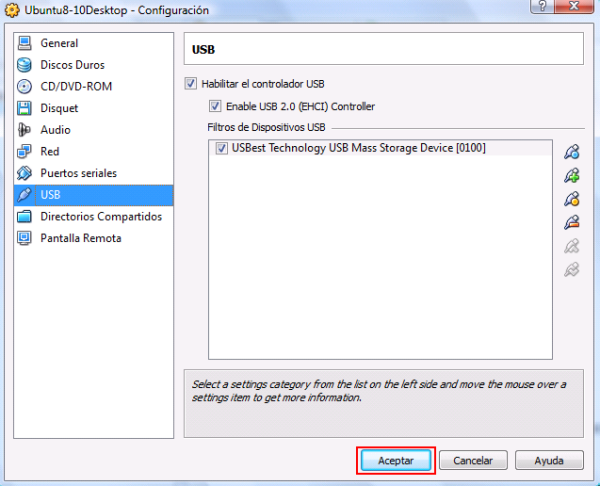Click the add empty USB filter icon
The image size is (600, 486).
click(x=571, y=152)
